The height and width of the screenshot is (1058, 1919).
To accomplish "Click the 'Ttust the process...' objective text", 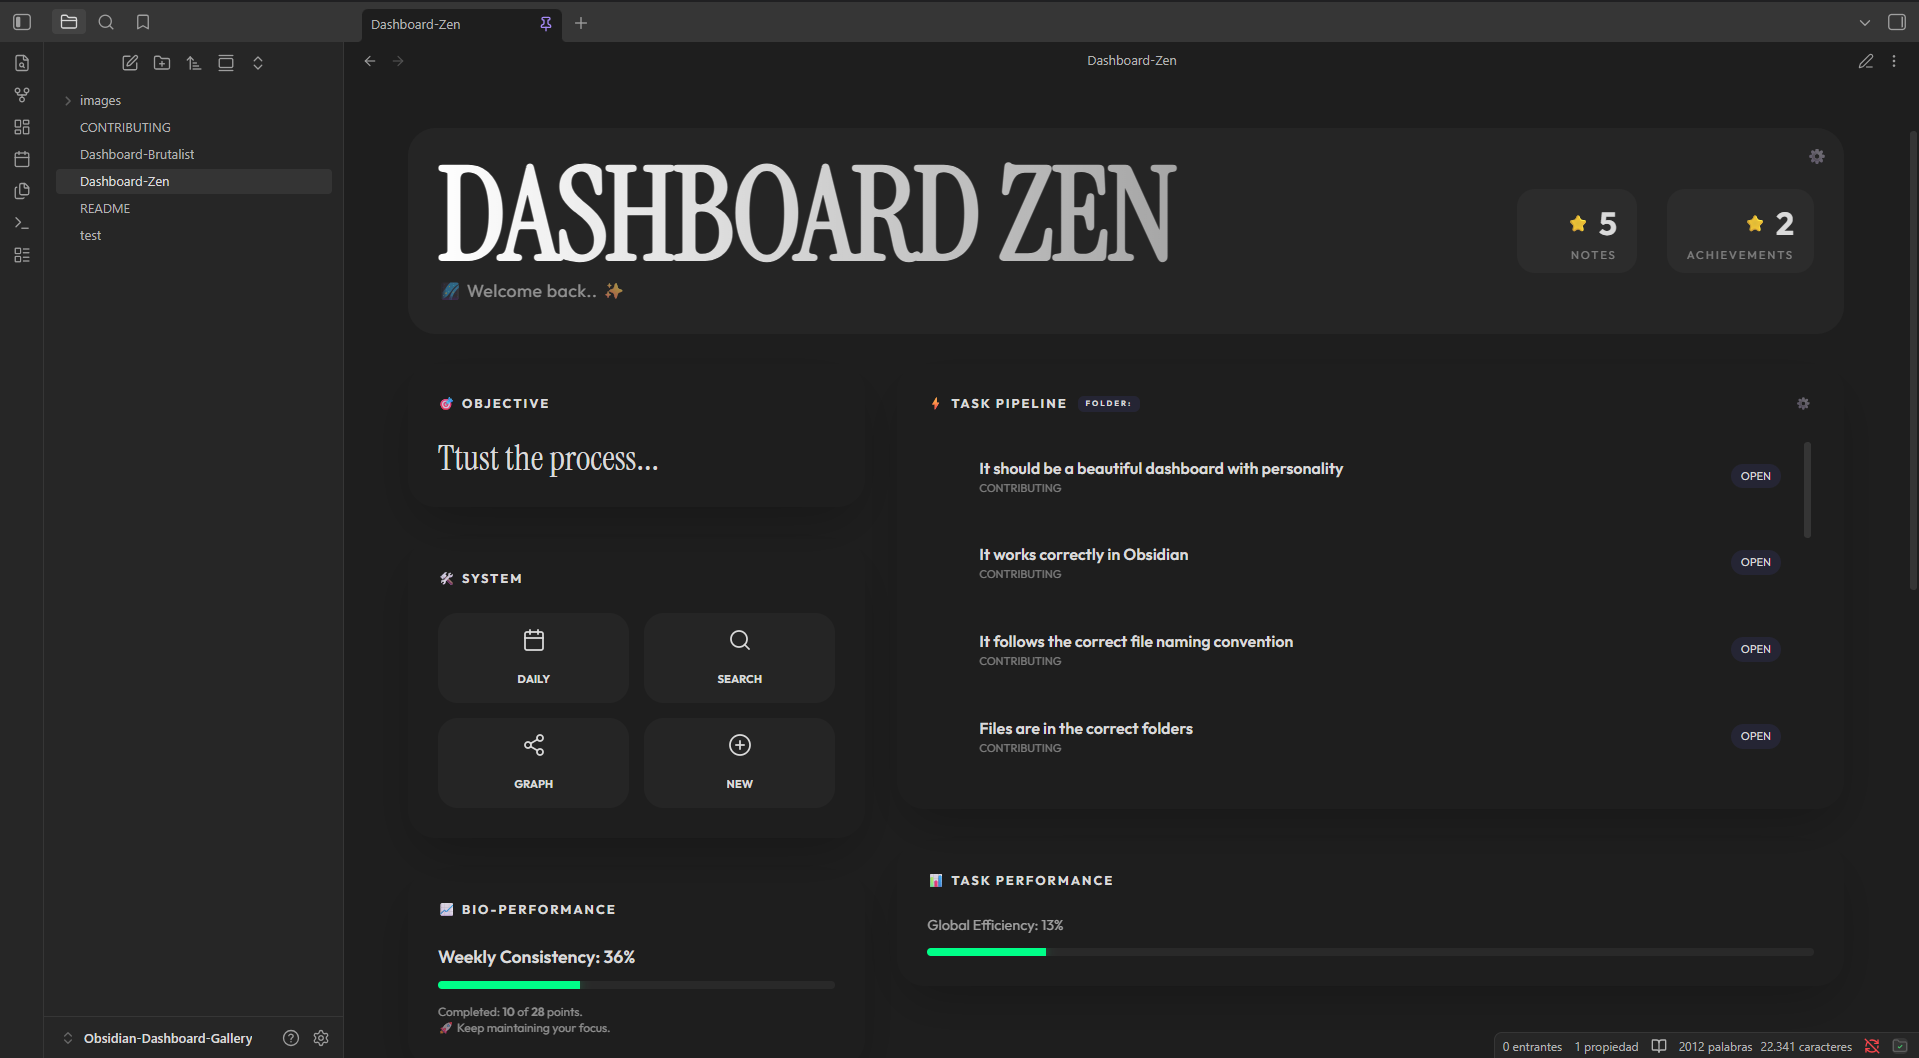I will [548, 458].
